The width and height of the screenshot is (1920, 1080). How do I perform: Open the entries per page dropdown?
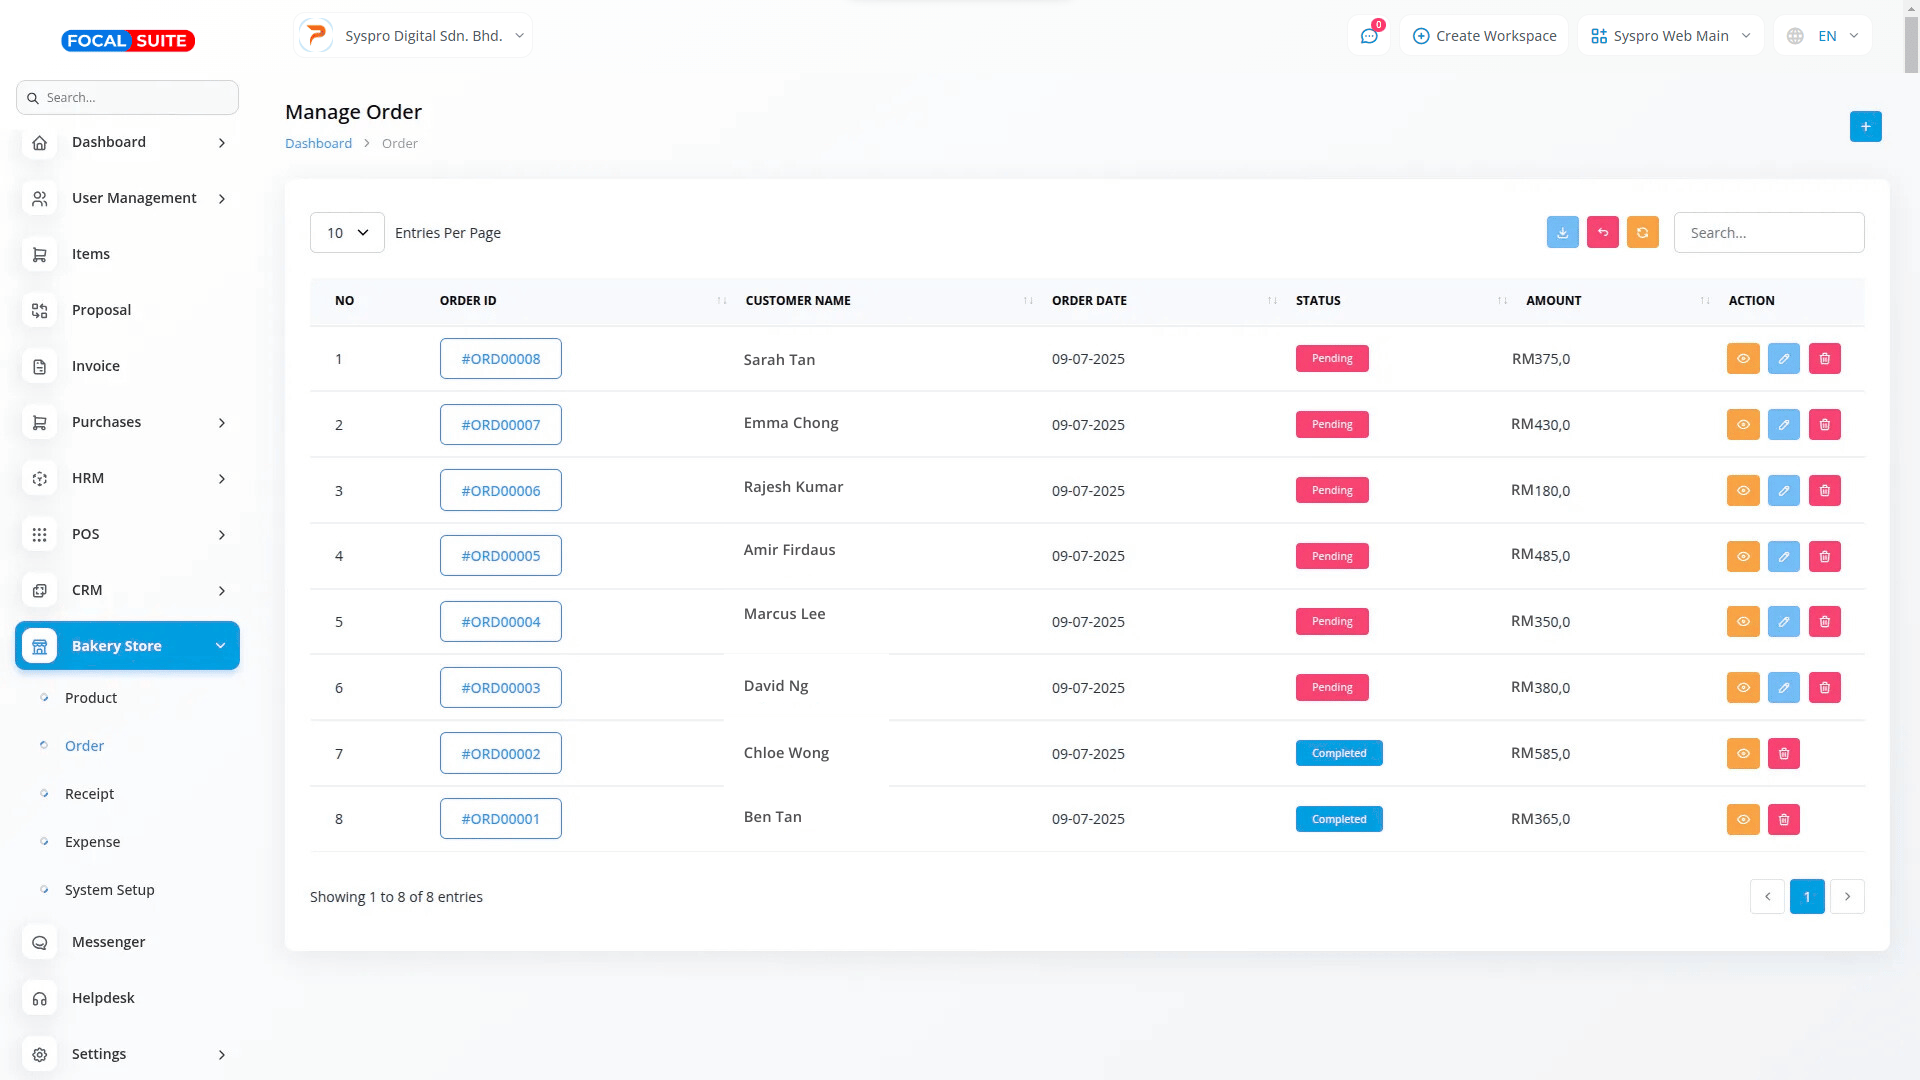point(347,233)
